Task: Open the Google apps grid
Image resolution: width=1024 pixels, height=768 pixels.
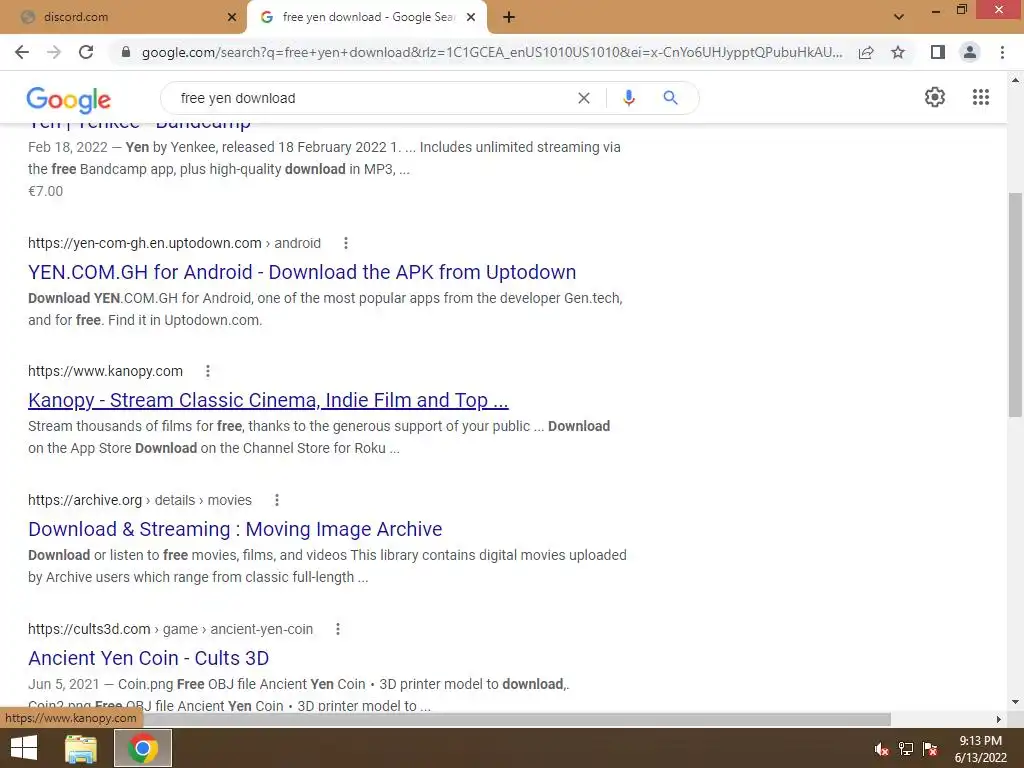Action: (981, 97)
